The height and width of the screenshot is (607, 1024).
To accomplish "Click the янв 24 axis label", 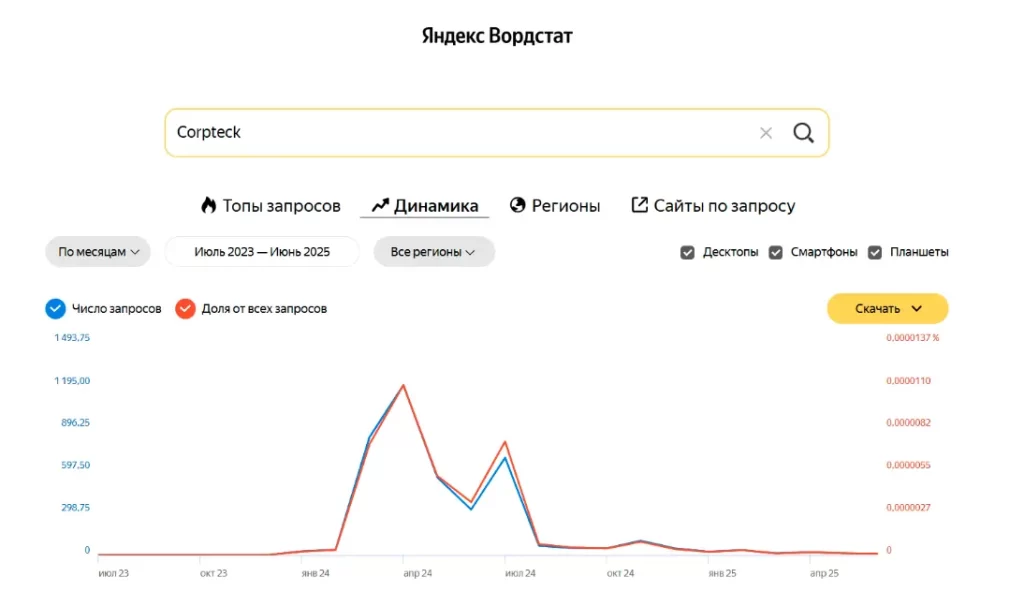I will [315, 573].
